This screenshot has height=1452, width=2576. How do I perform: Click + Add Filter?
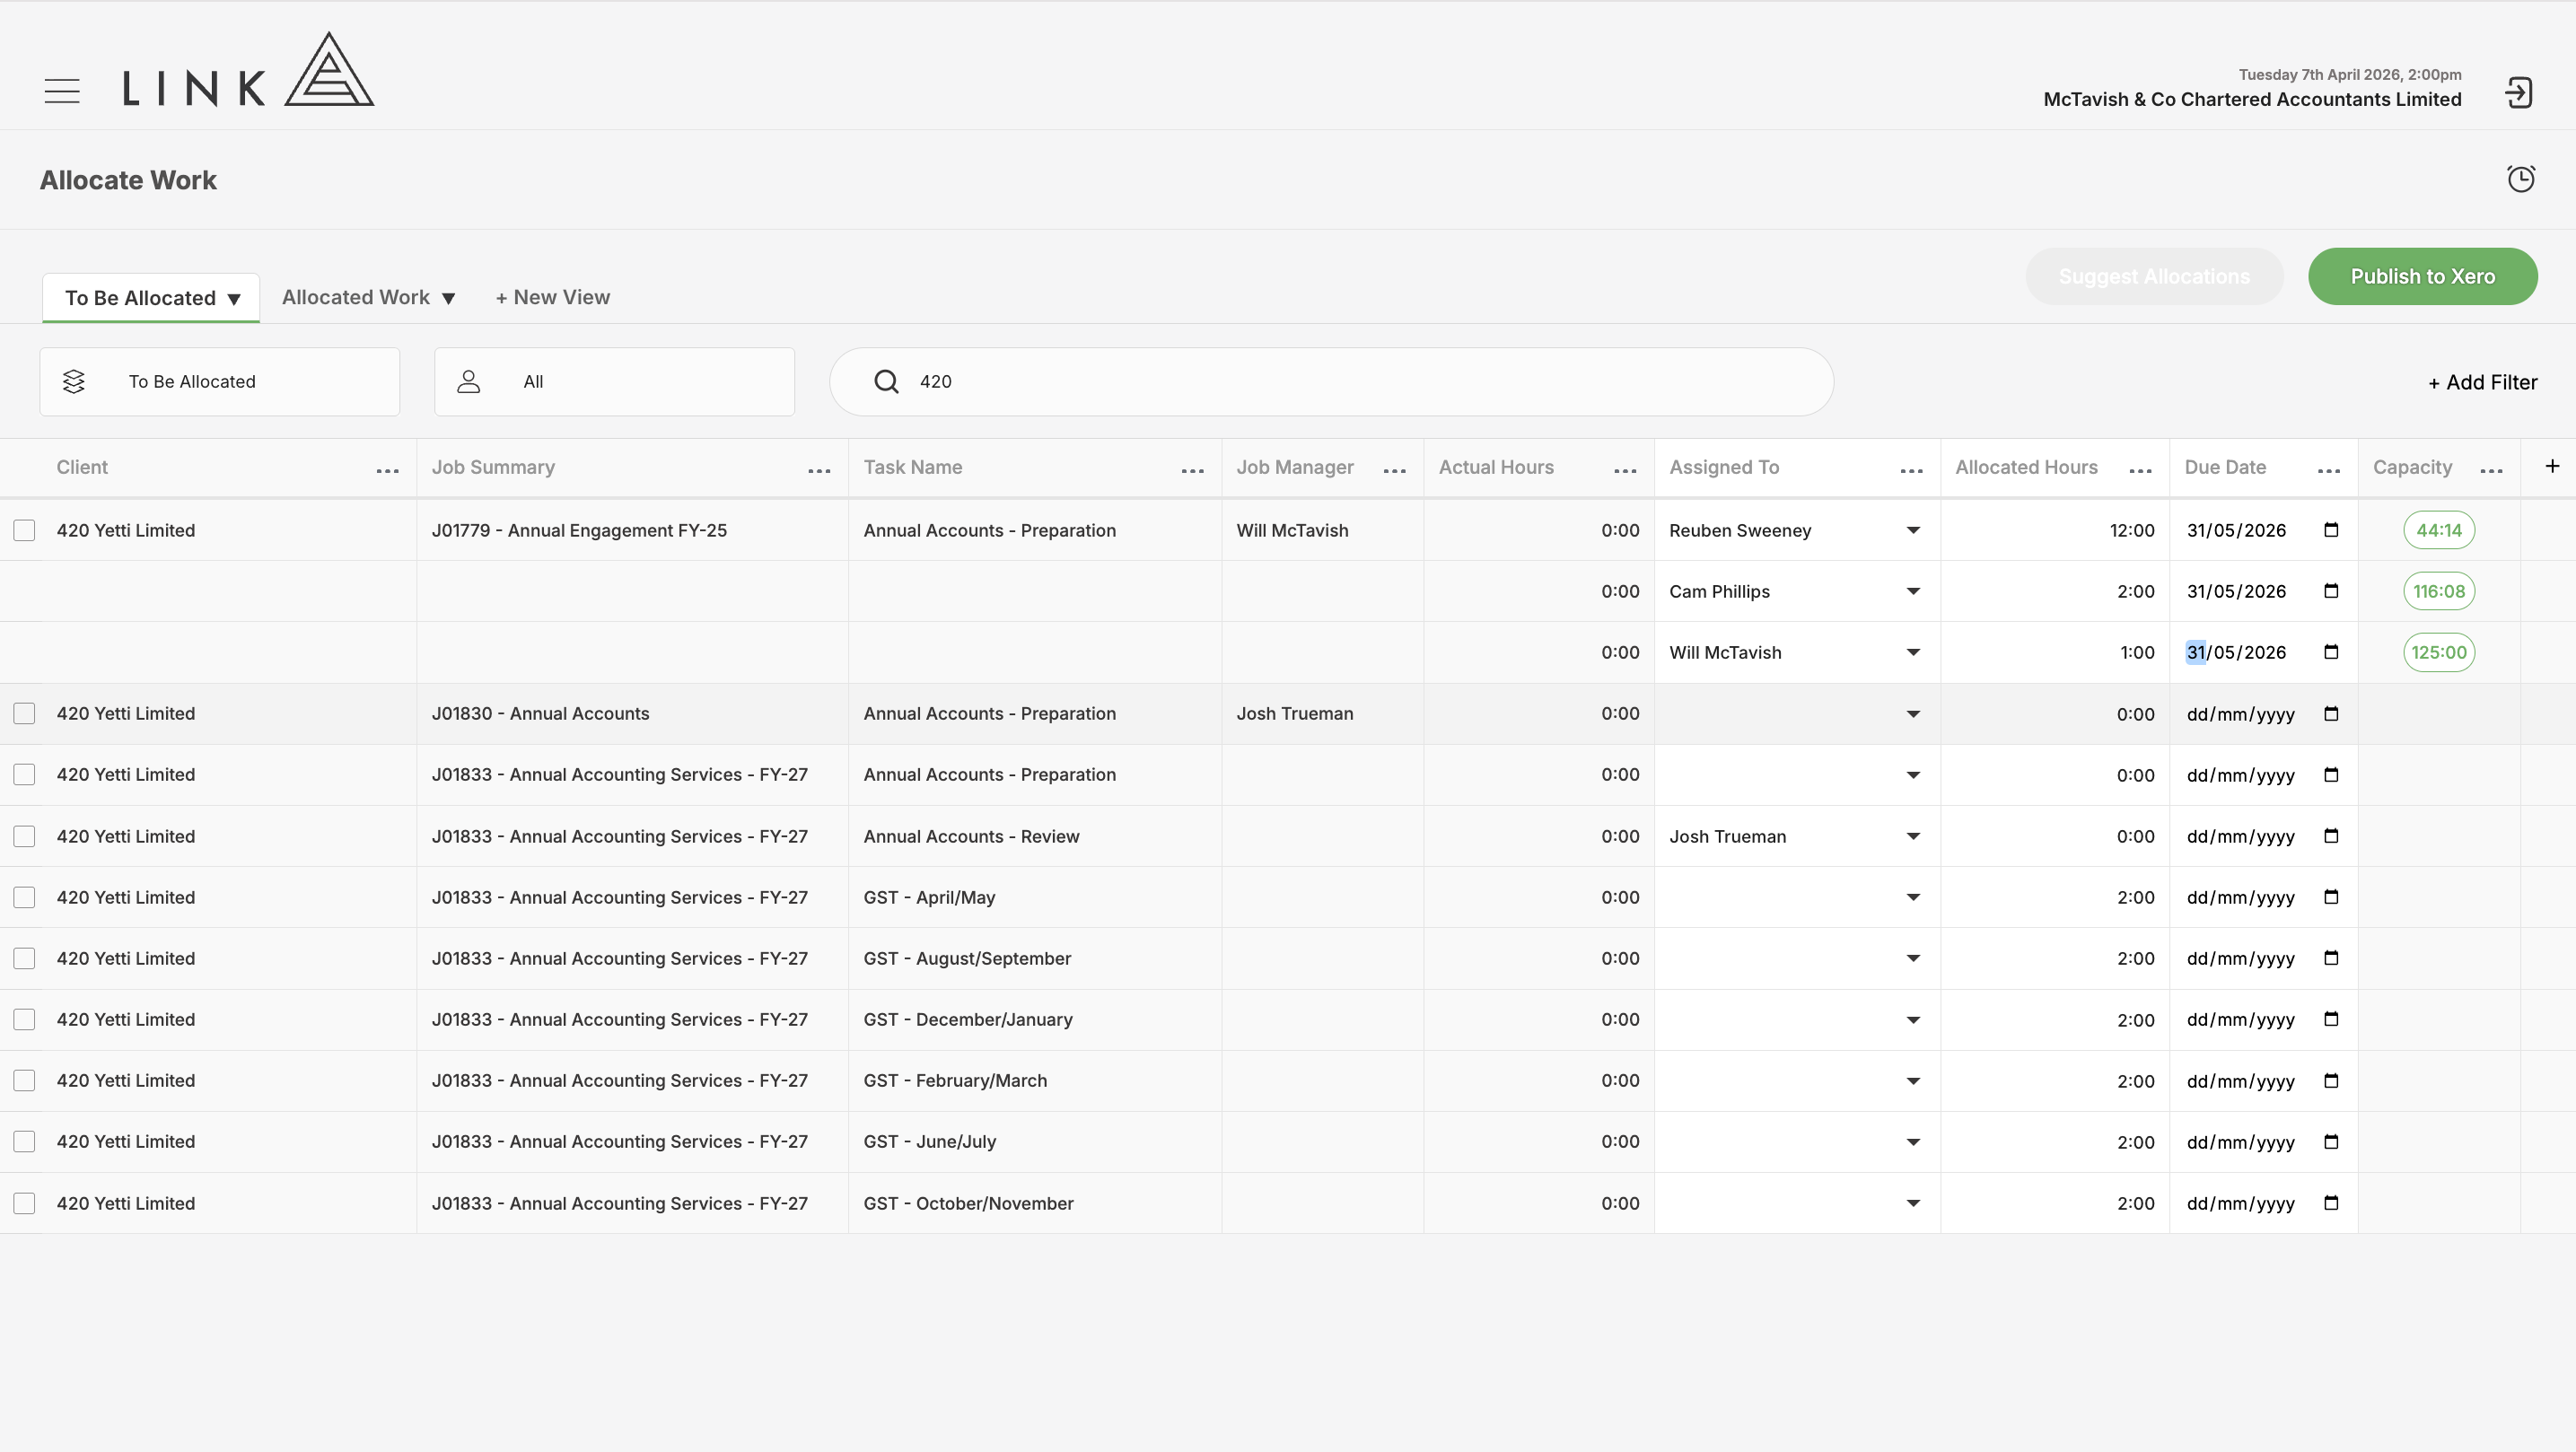2482,382
